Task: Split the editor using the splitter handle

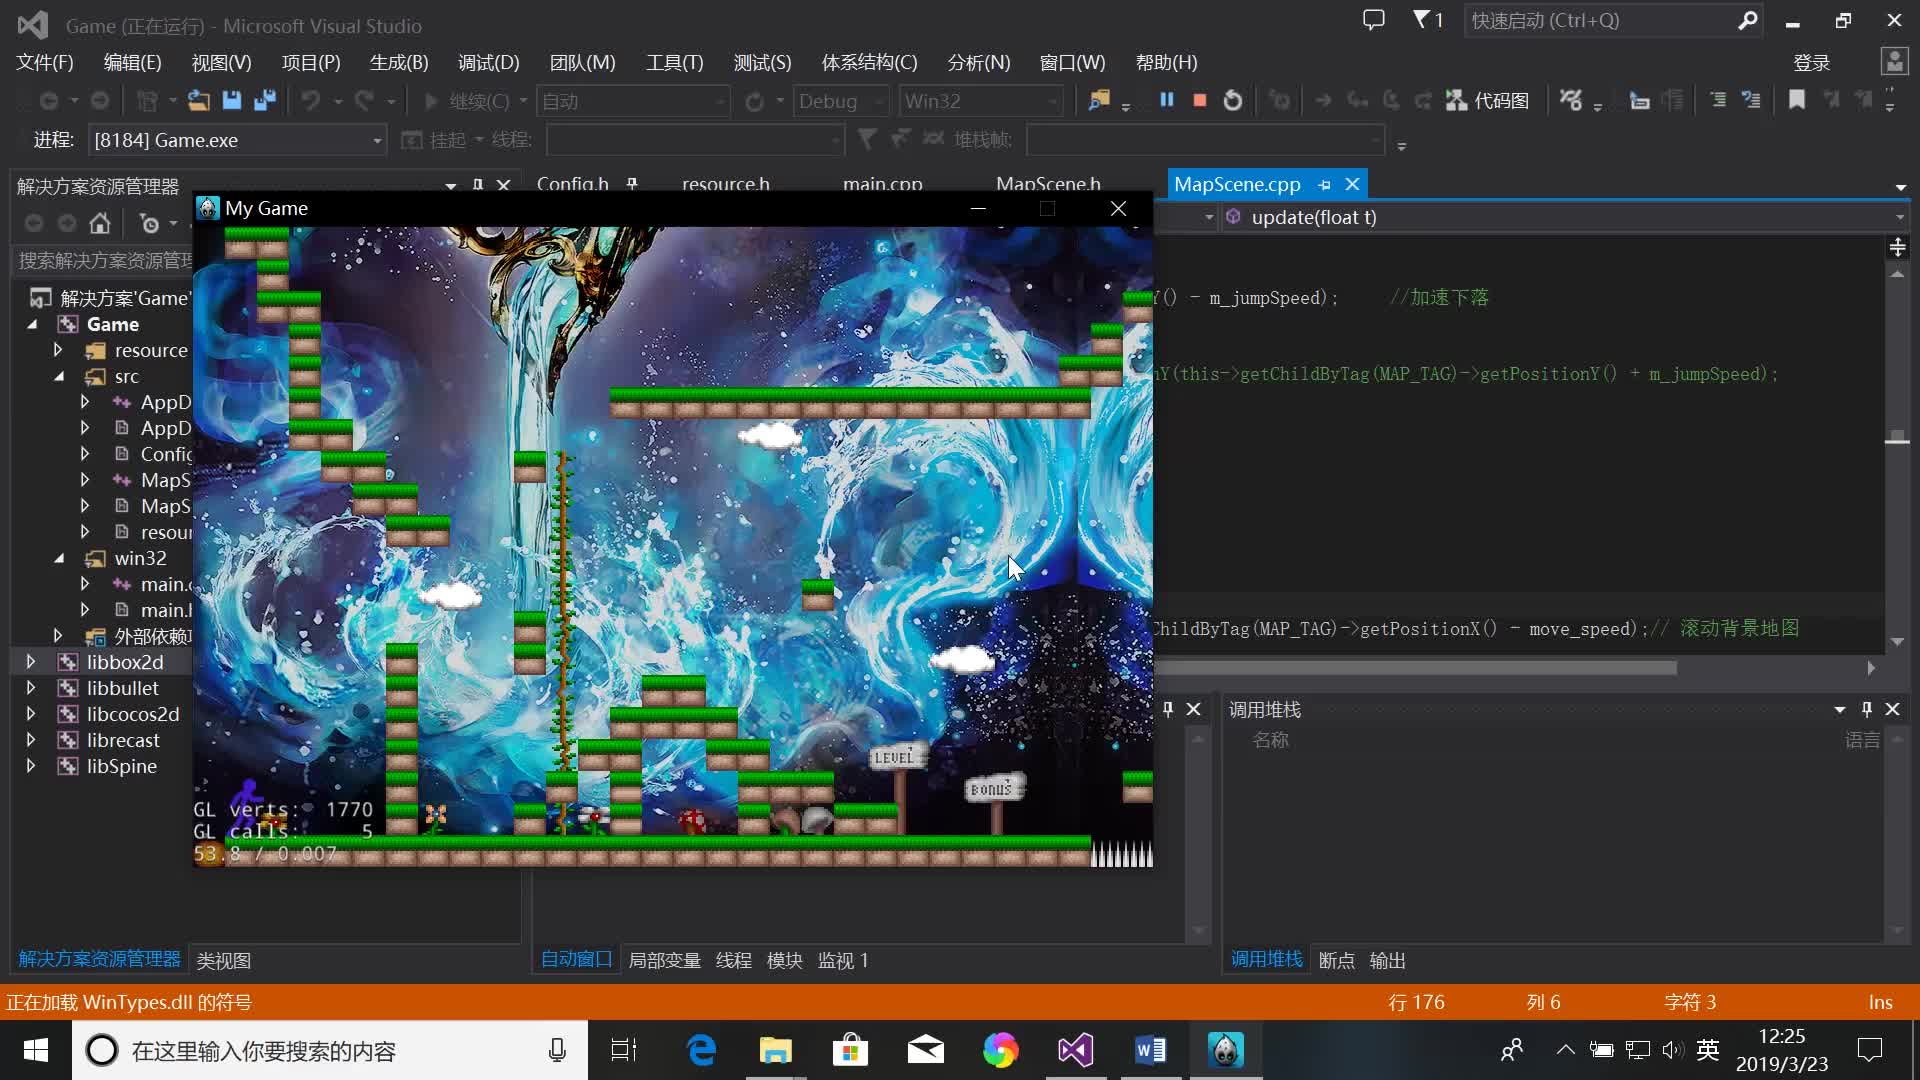Action: coord(1897,247)
